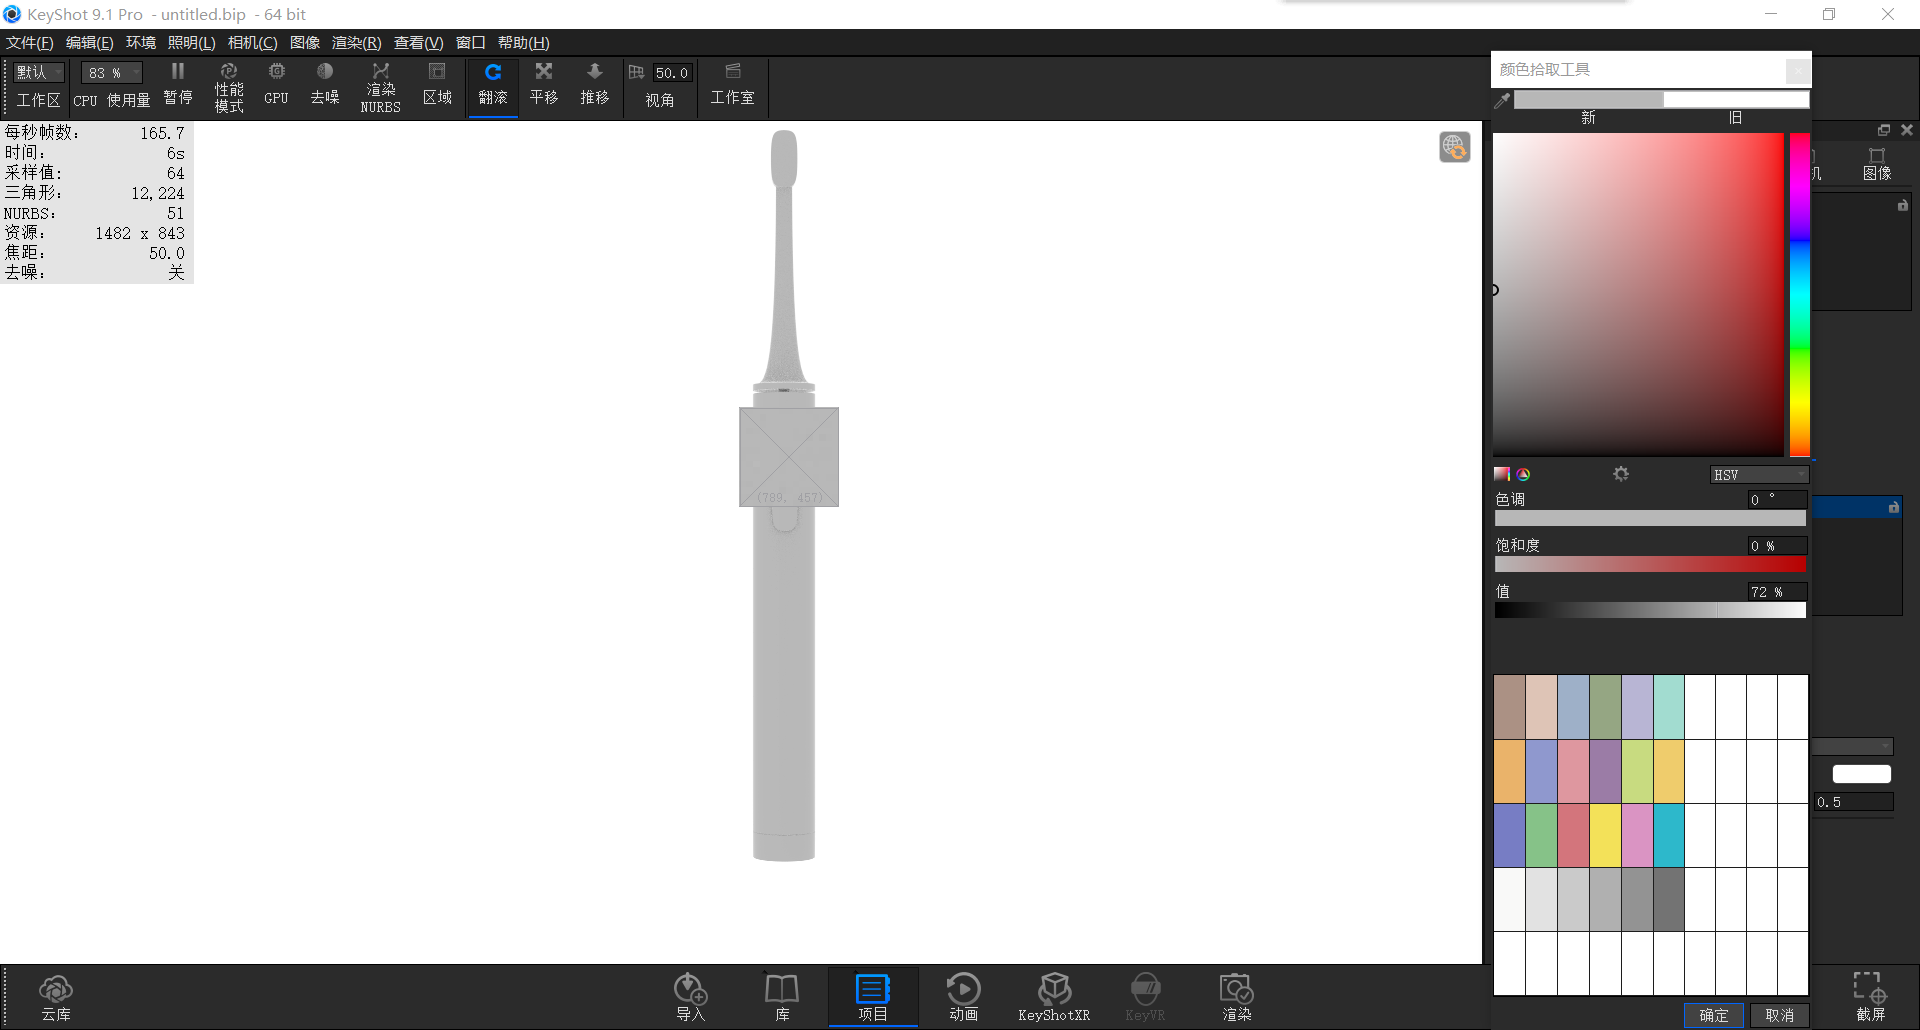The height and width of the screenshot is (1030, 1920).
Task: Click the 饱和度 saturation slider
Action: point(1650,565)
